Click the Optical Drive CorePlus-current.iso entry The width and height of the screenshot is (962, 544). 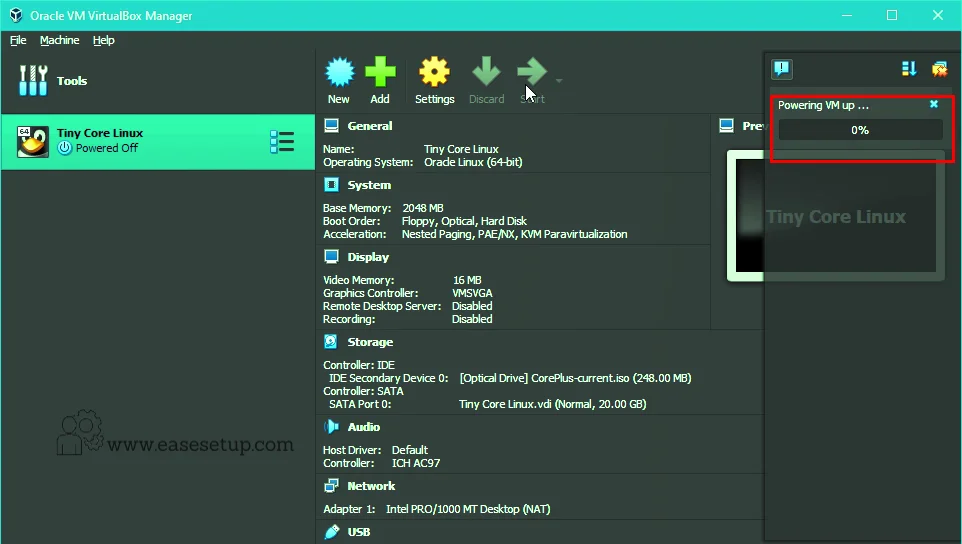[x=575, y=378]
